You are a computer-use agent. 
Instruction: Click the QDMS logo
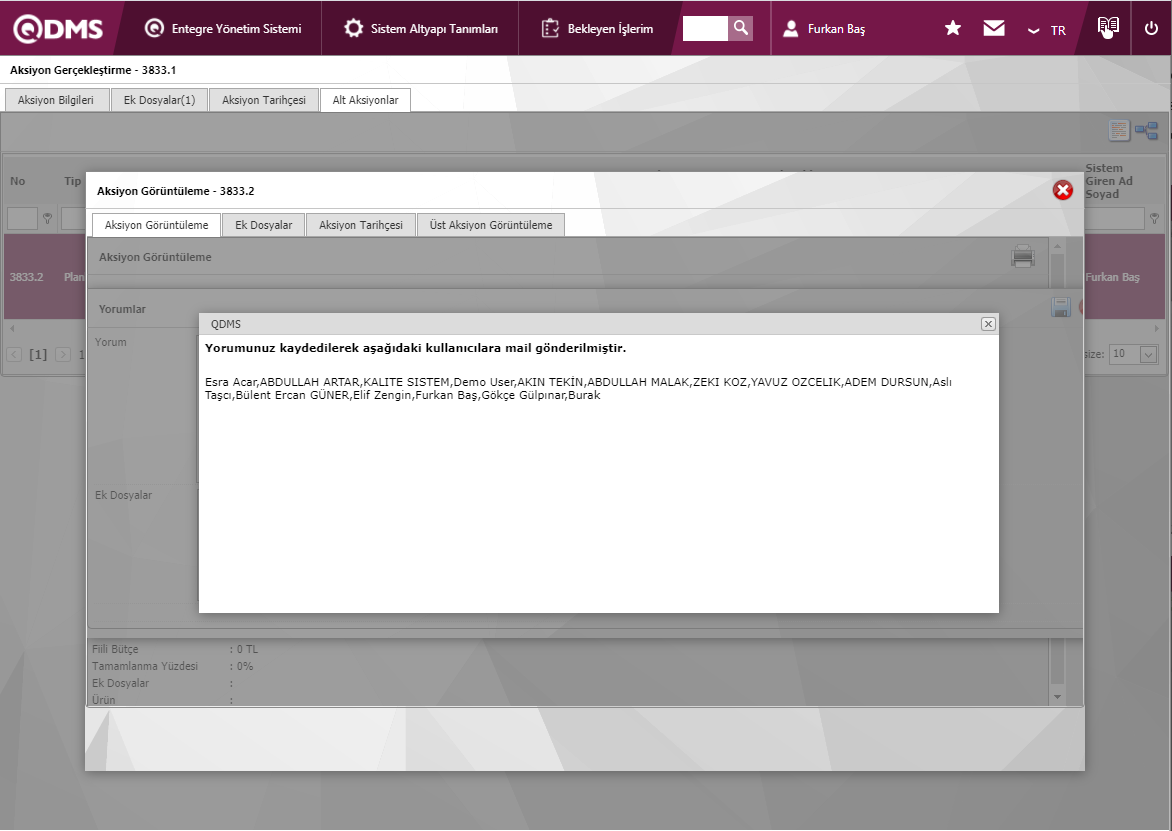(x=58, y=29)
